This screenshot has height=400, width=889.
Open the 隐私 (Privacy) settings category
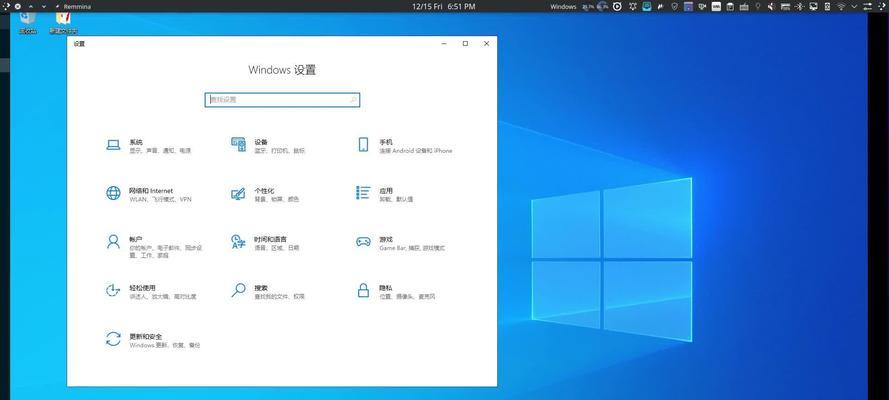pyautogui.click(x=395, y=292)
